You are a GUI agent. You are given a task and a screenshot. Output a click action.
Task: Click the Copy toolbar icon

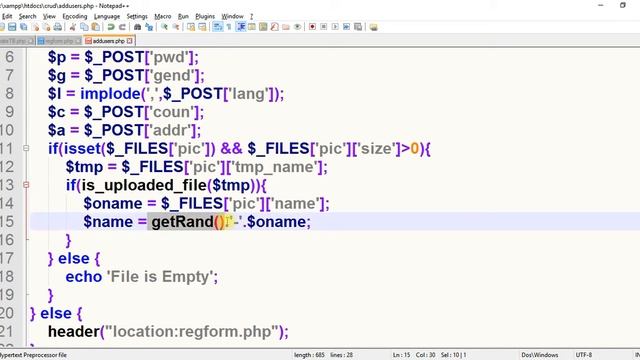tap(84, 27)
